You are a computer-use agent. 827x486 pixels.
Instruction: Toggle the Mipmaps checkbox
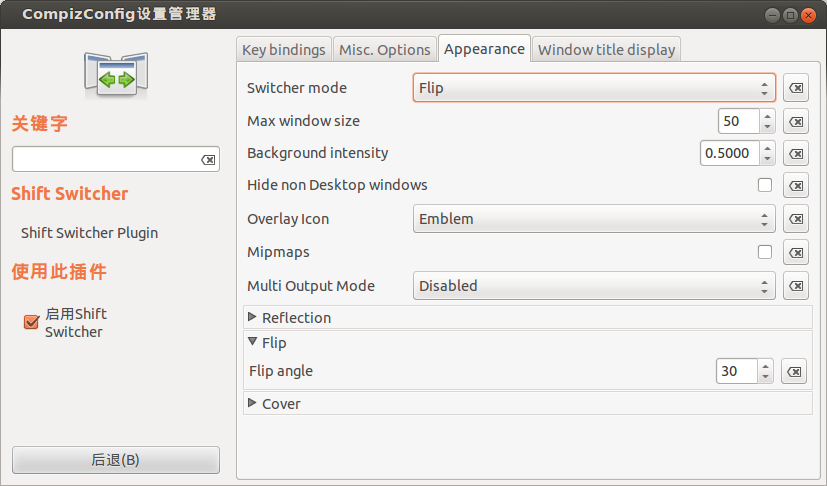(765, 252)
